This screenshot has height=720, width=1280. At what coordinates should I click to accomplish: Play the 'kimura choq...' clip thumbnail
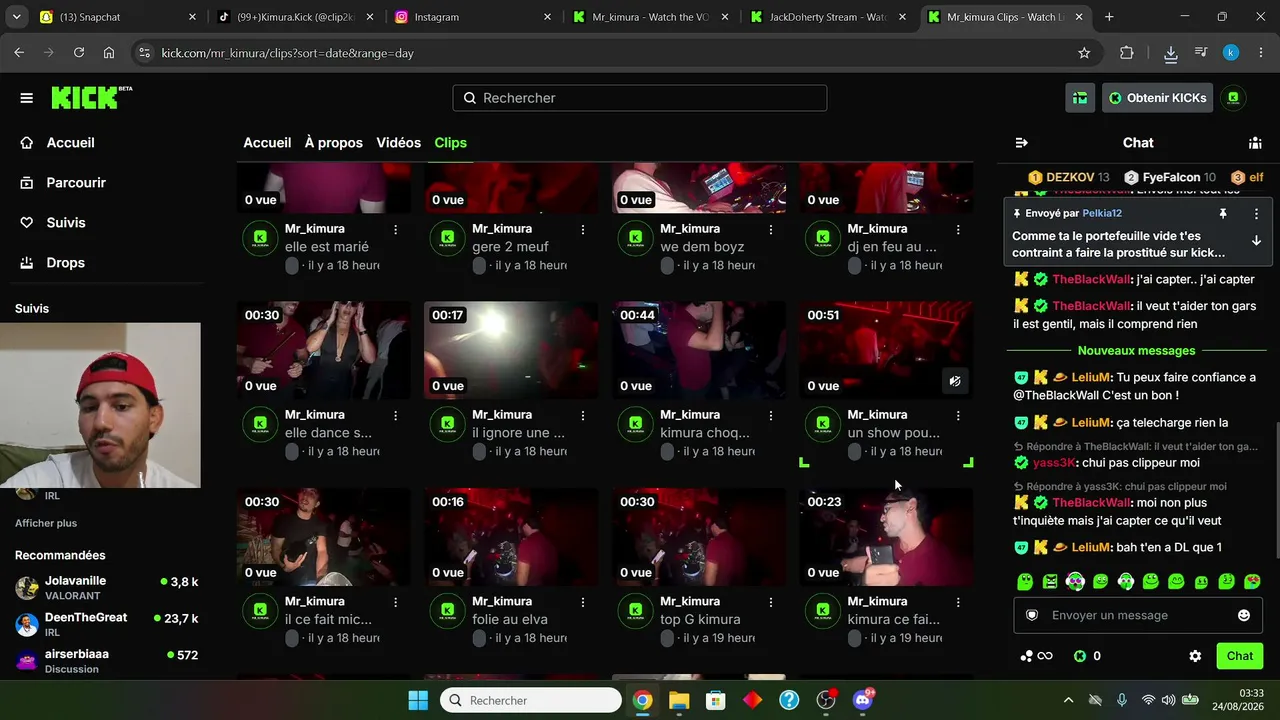coord(699,350)
